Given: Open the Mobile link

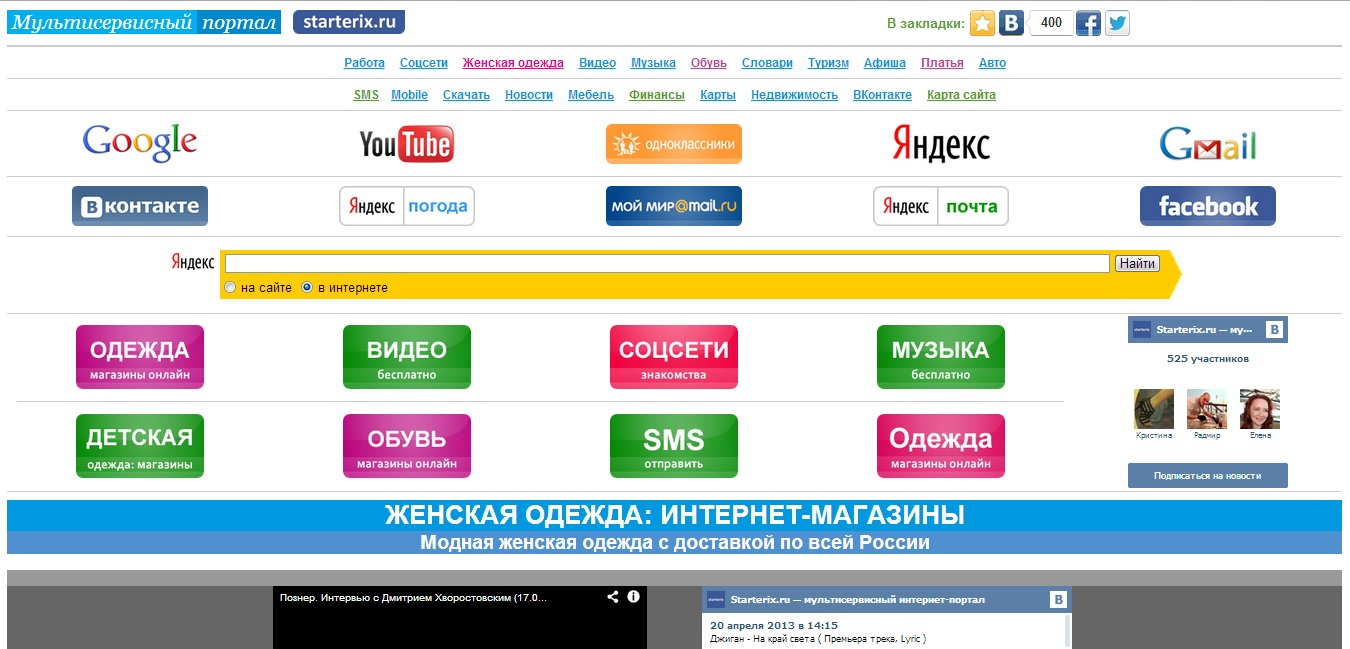Looking at the screenshot, I should 409,95.
